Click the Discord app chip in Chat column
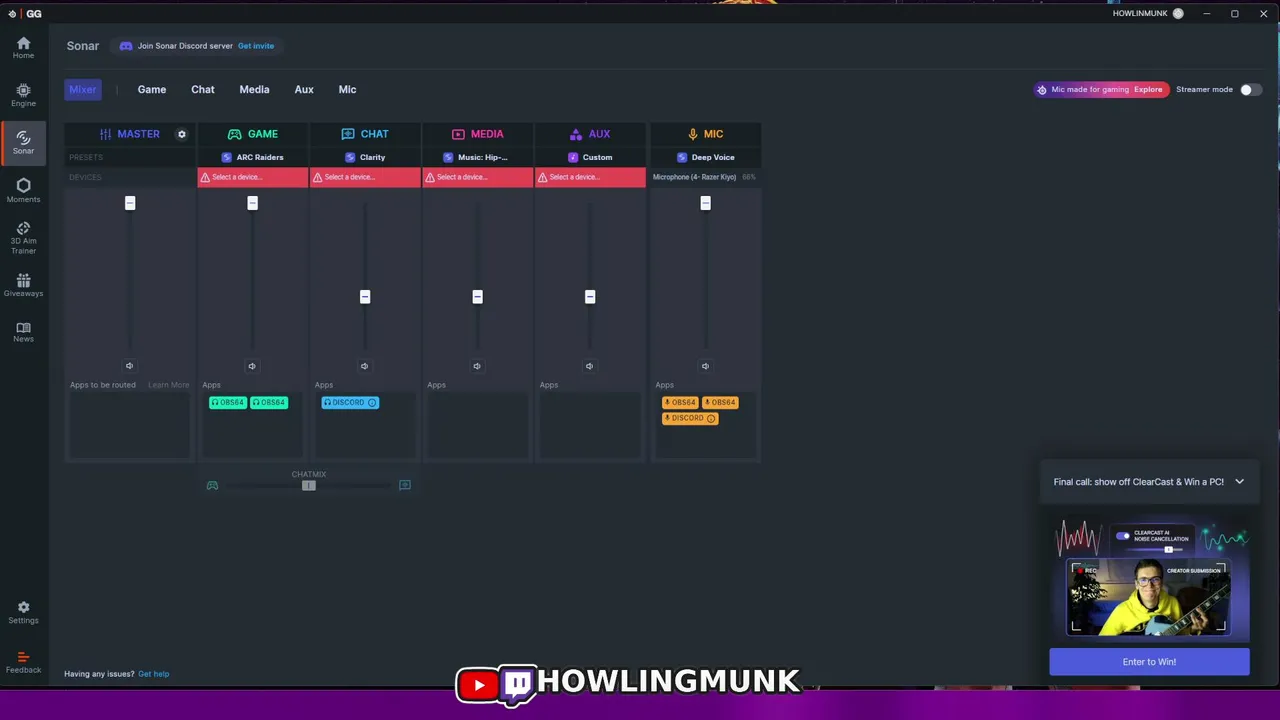 350,402
